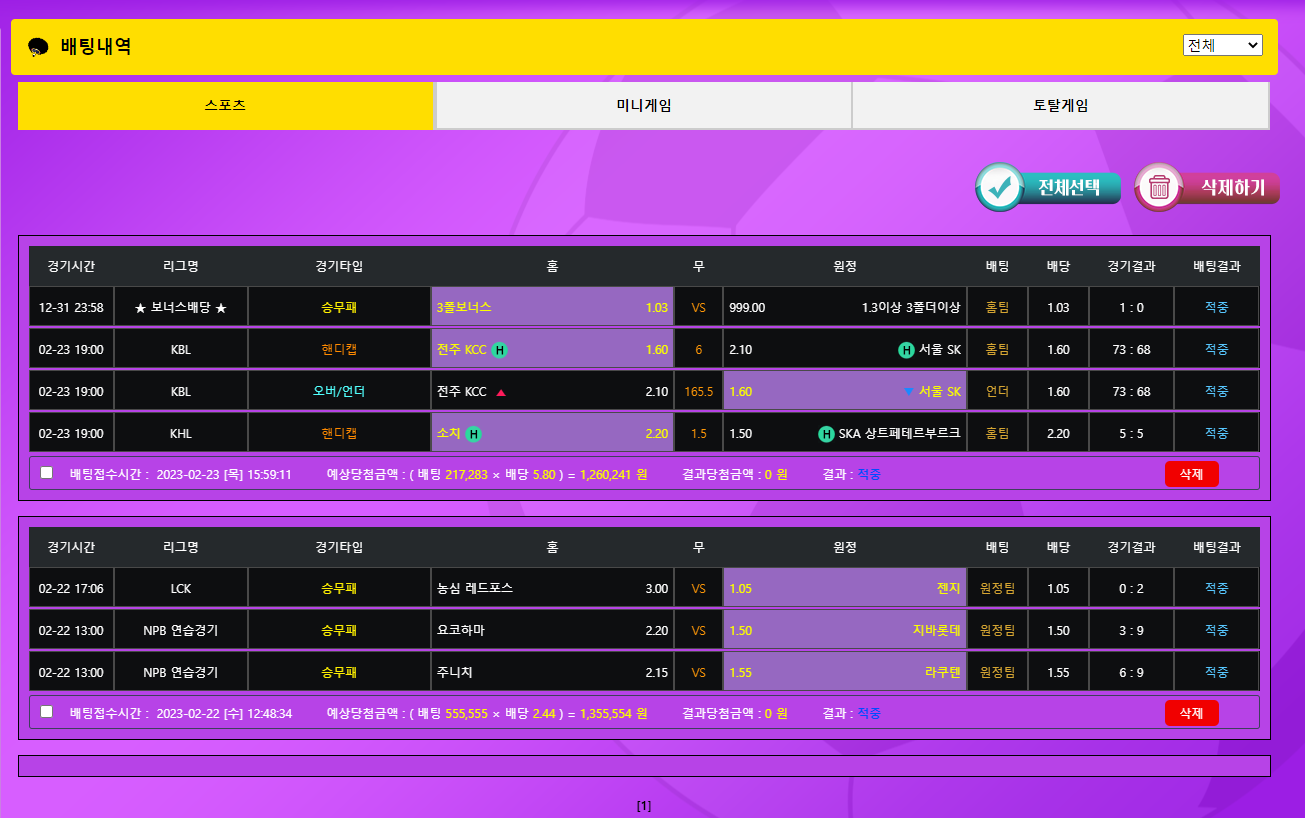Screen dimensions: 1305x818
Task: Select the 스포츠 tab
Action: click(x=225, y=105)
